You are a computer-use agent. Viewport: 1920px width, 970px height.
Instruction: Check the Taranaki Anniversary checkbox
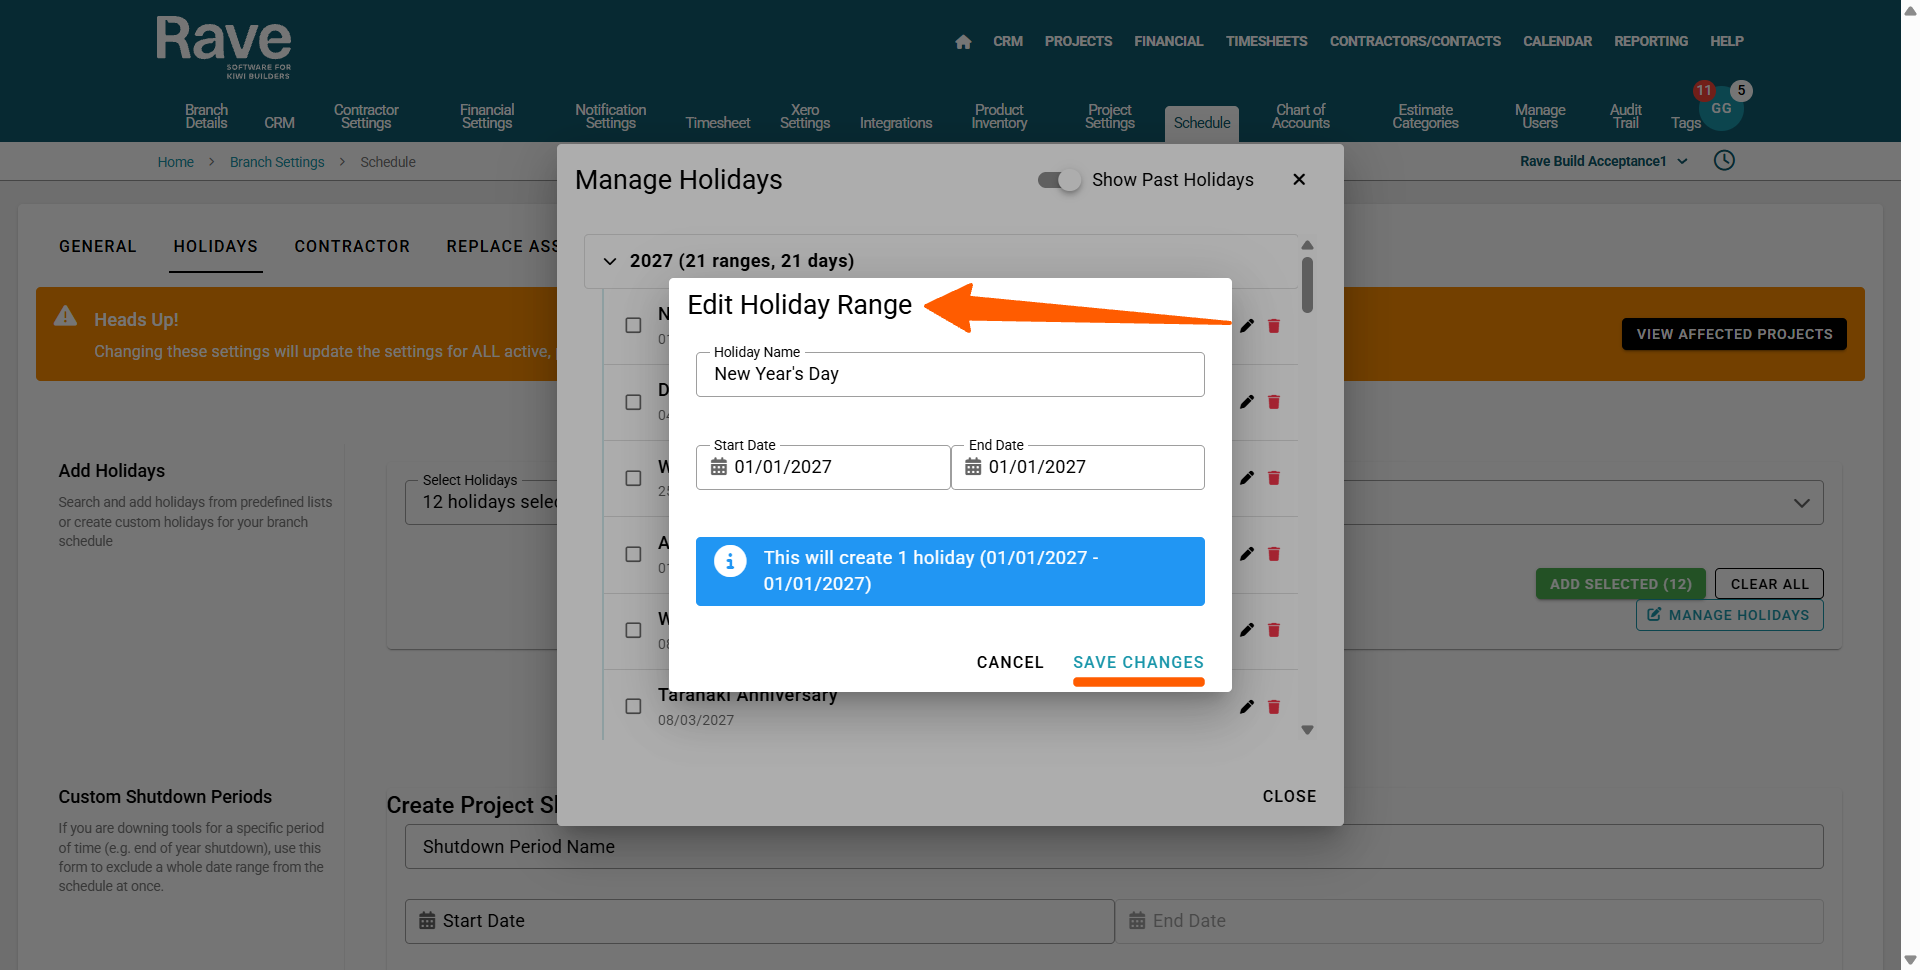point(633,706)
